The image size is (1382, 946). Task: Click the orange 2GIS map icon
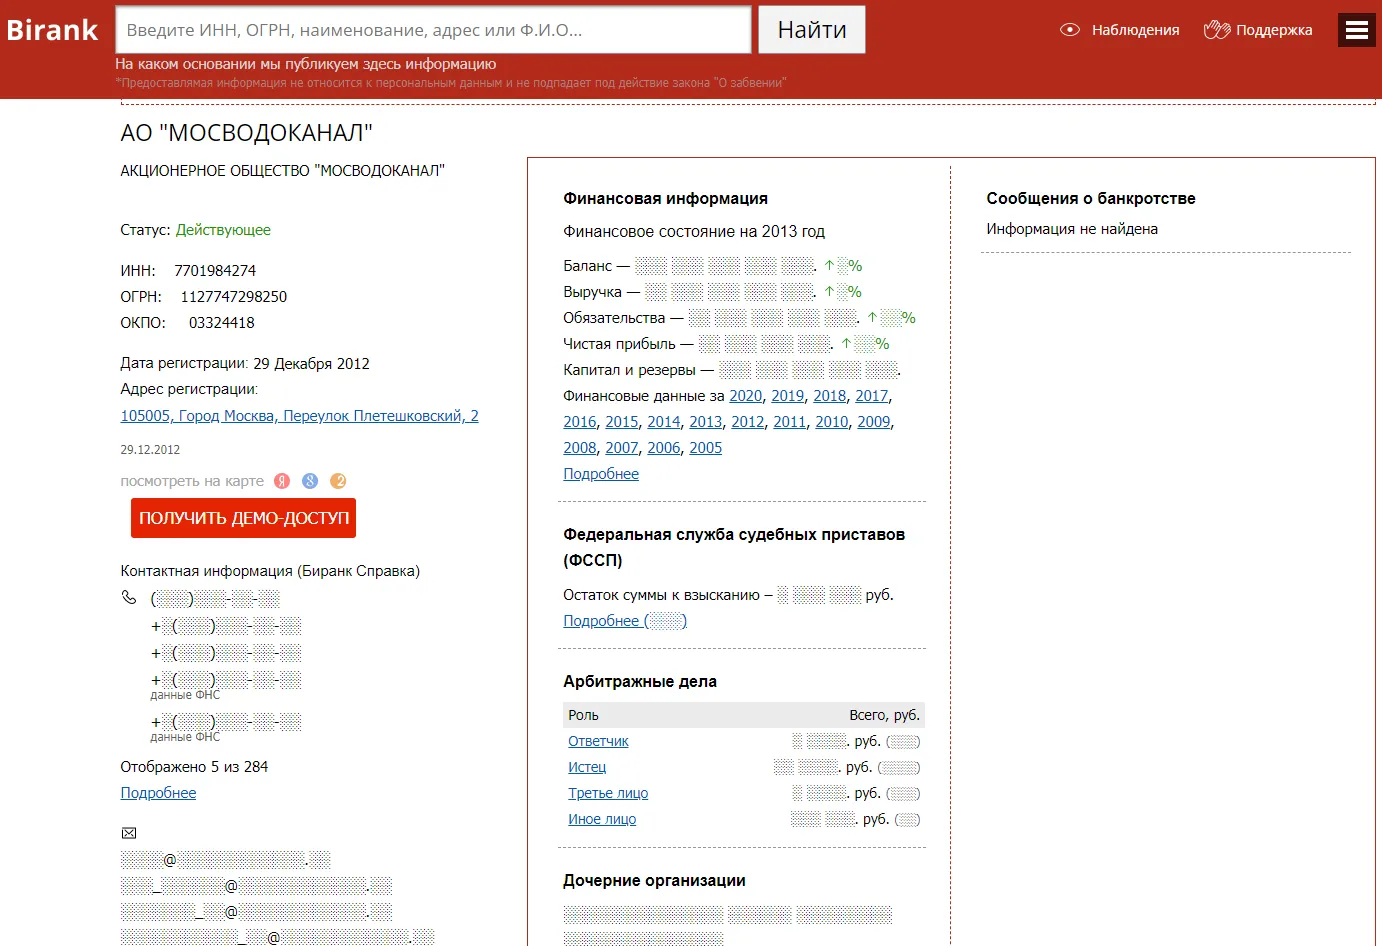click(x=338, y=481)
